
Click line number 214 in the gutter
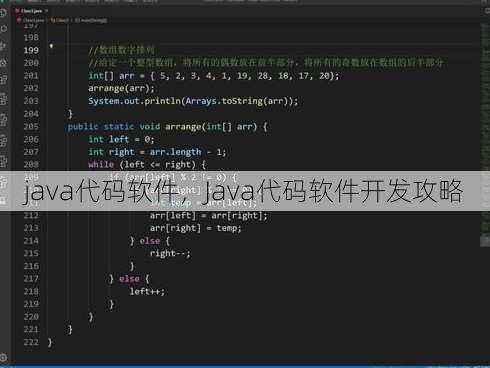click(31, 241)
